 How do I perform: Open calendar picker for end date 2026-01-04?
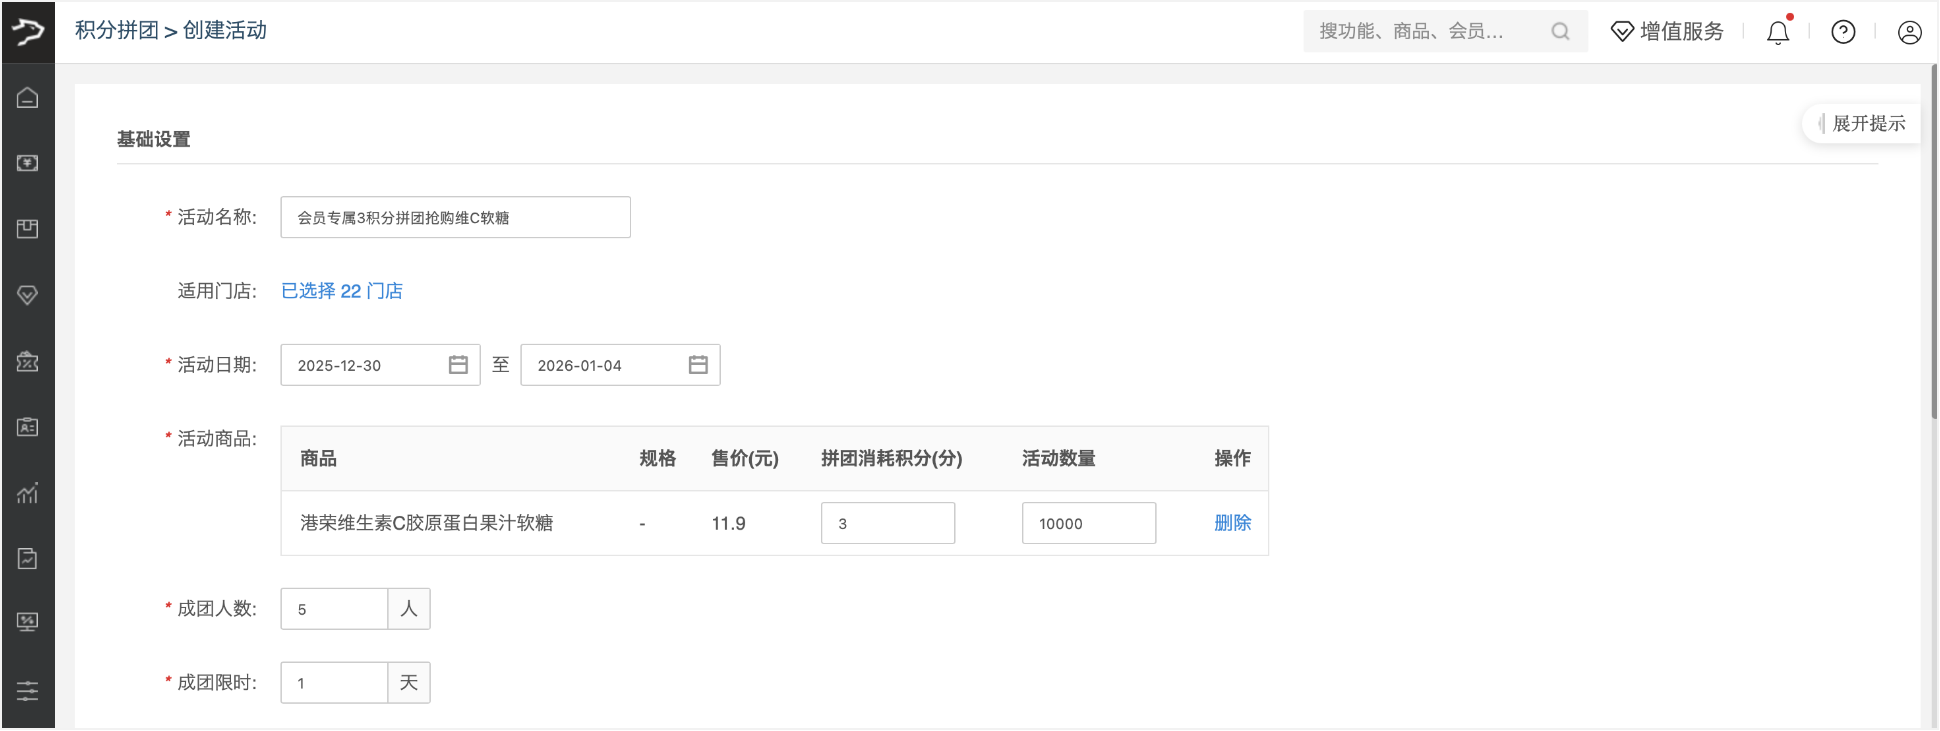(x=698, y=365)
